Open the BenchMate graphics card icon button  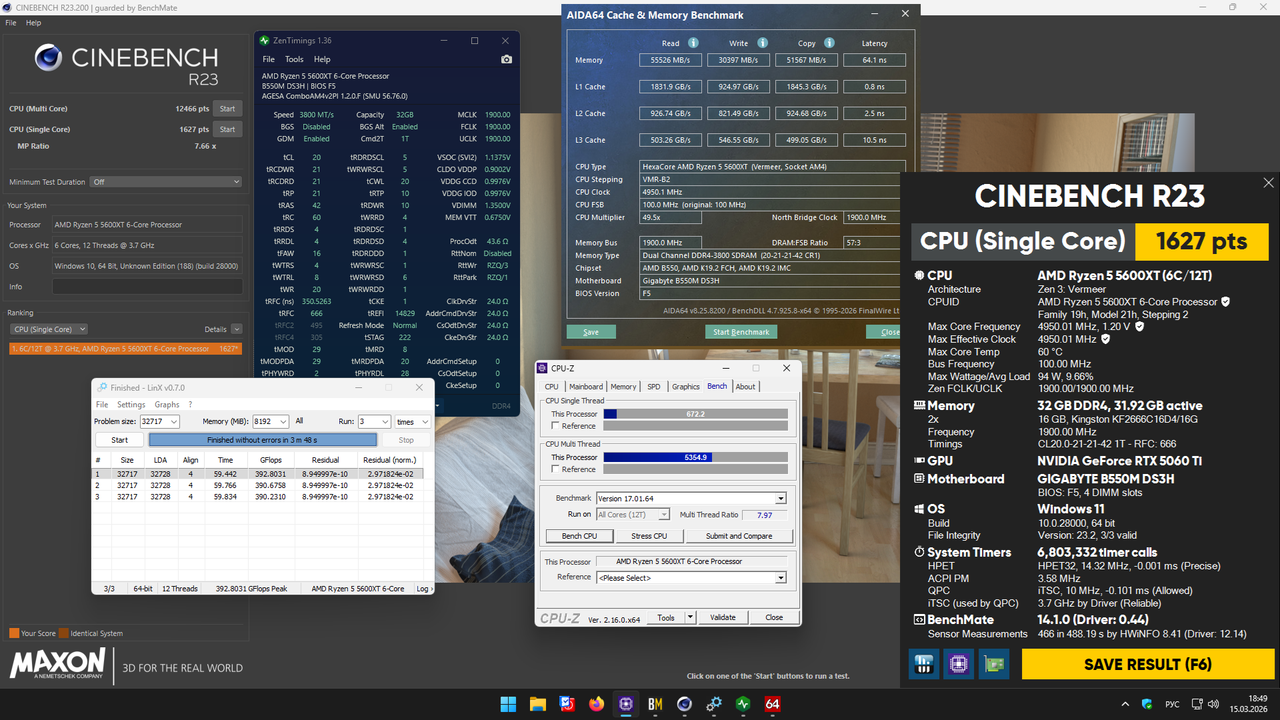[x=995, y=664]
